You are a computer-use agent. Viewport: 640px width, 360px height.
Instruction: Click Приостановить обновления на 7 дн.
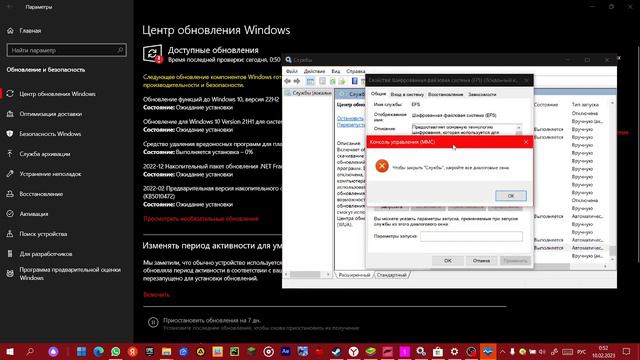click(x=211, y=320)
